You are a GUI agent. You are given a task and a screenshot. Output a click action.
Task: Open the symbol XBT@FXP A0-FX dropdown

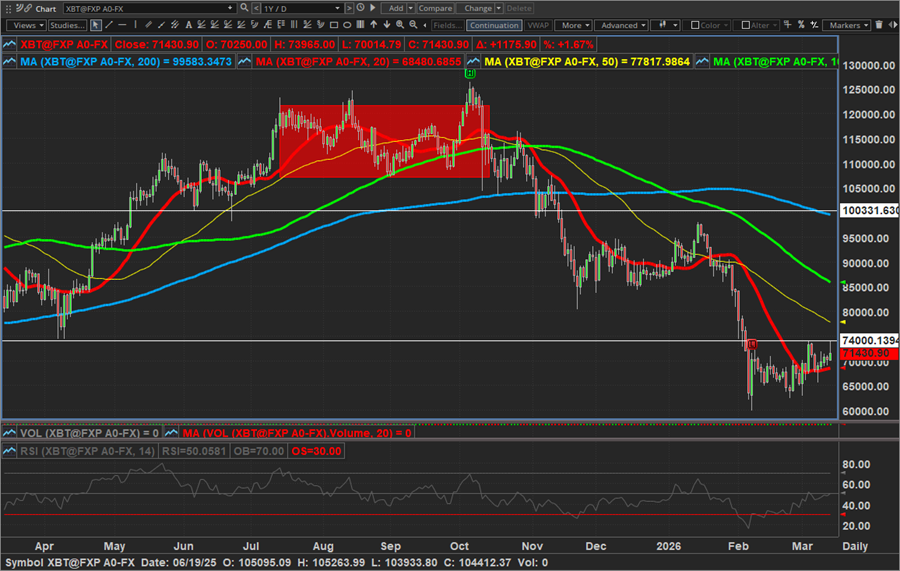[229, 7]
